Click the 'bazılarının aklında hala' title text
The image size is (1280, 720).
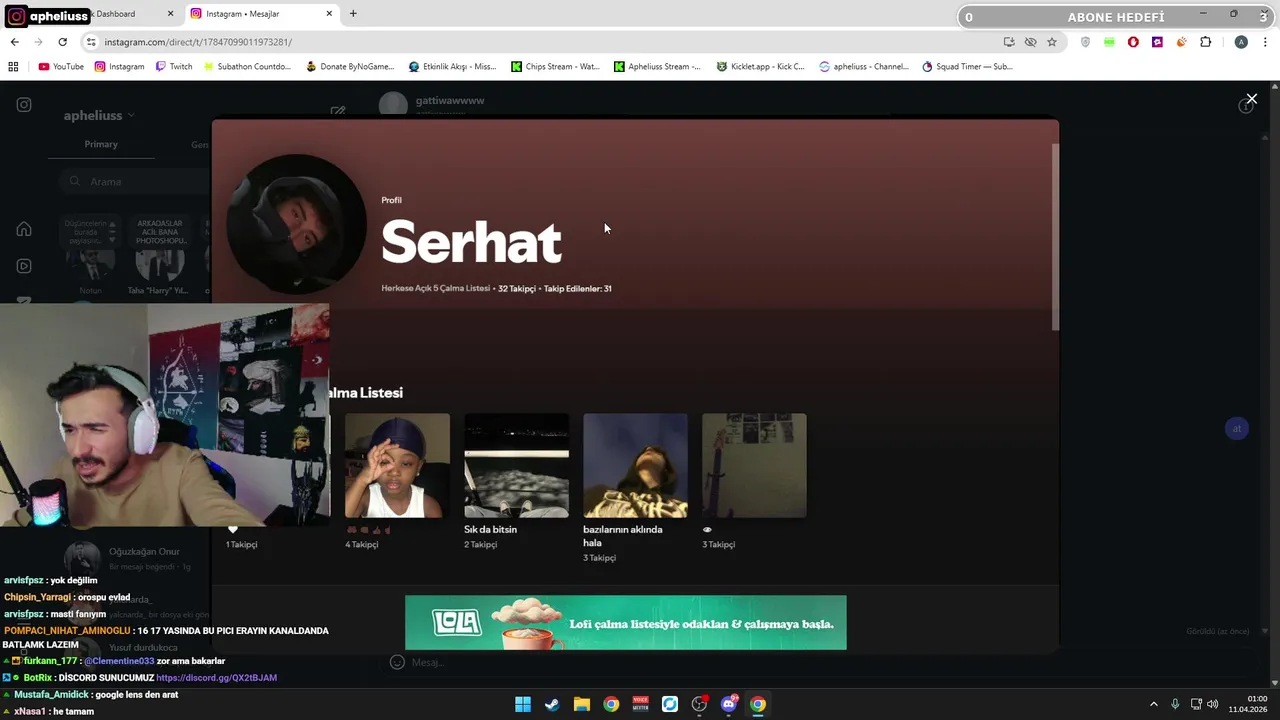click(622, 536)
